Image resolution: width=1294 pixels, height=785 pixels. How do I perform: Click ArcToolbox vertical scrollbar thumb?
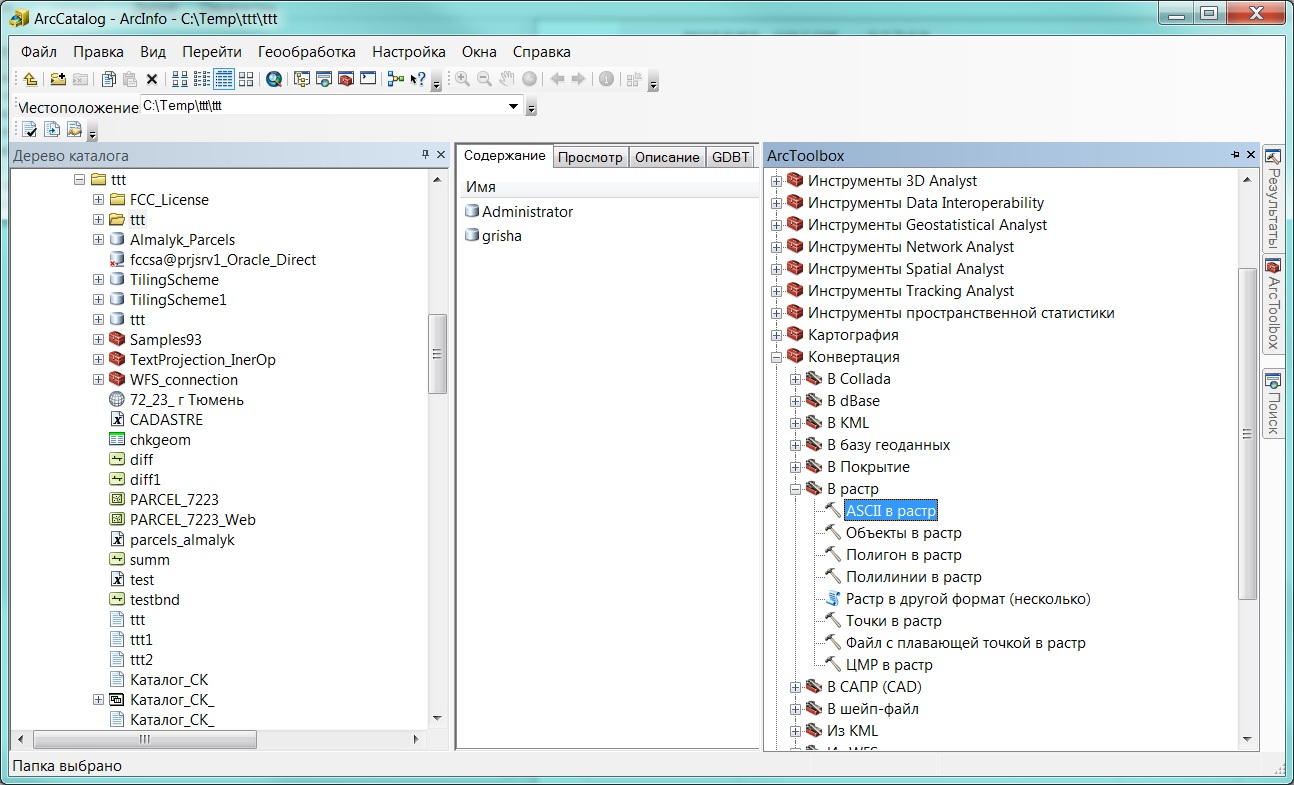[x=1247, y=434]
